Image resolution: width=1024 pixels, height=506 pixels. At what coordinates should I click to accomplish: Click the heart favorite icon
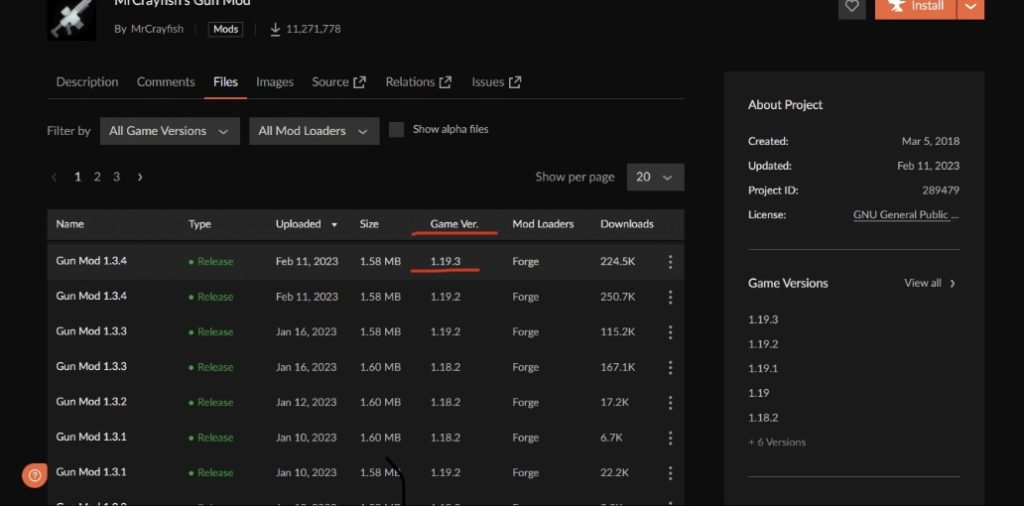point(852,7)
